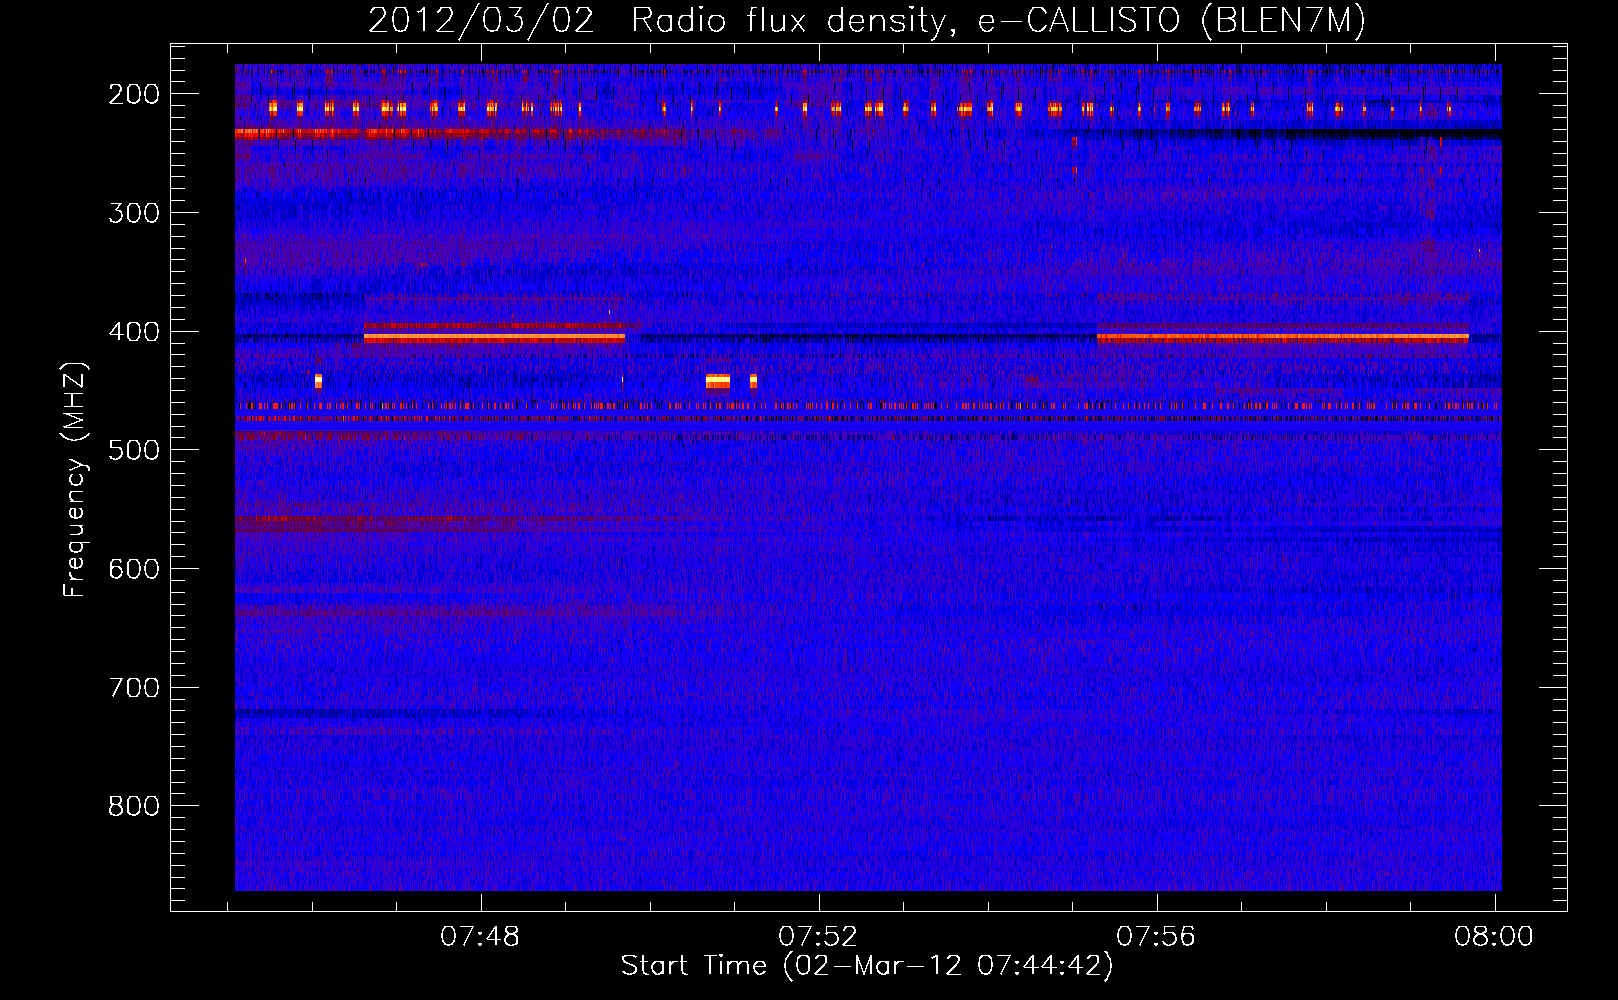Click the 07:48 time tick label
This screenshot has width=1618, height=1000.
pyautogui.click(x=480, y=937)
